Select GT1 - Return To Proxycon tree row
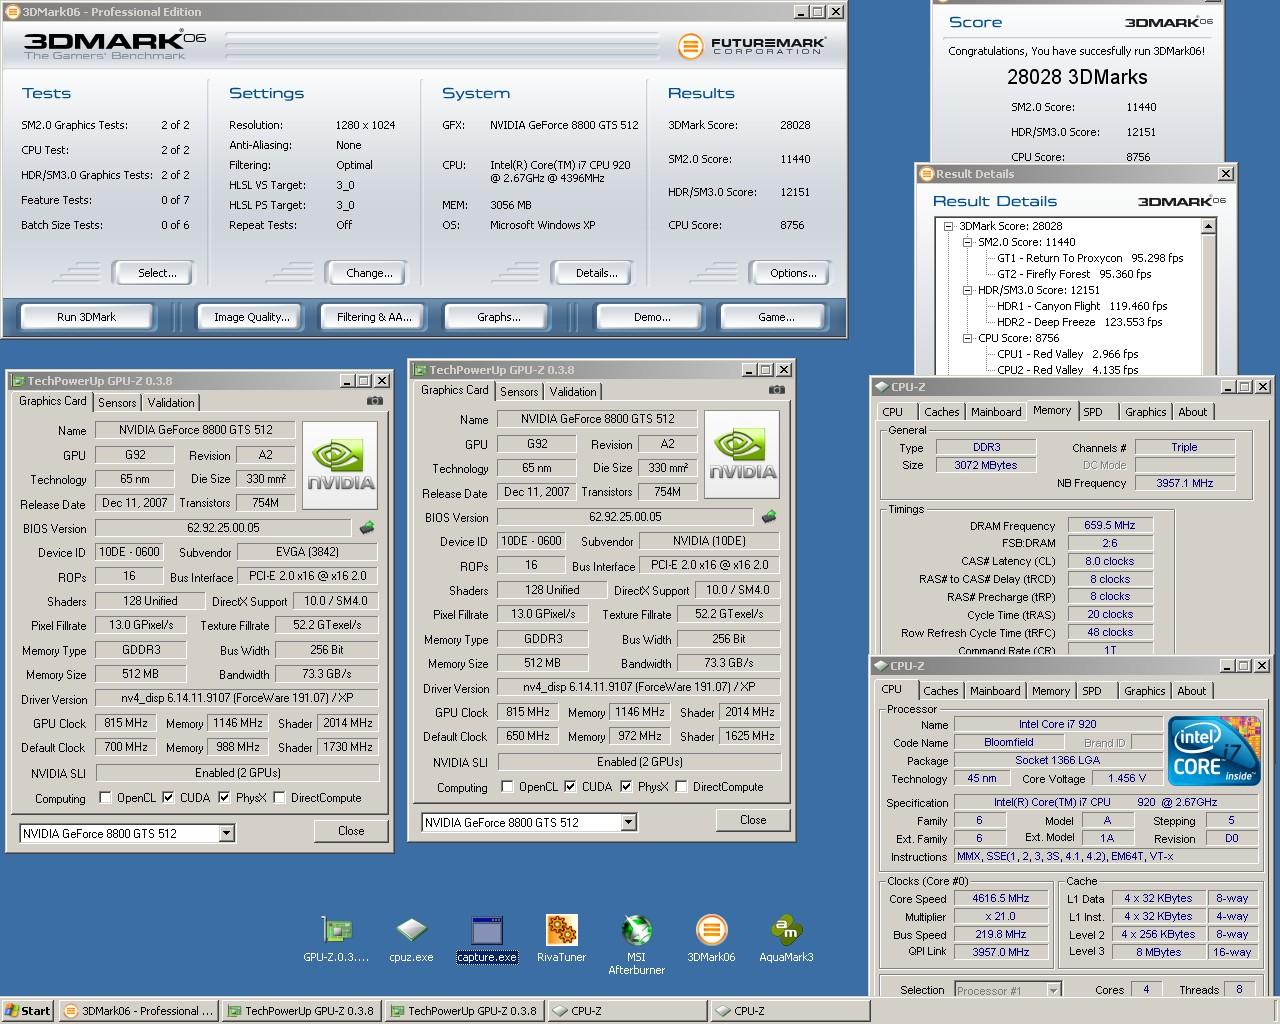 tap(1090, 258)
